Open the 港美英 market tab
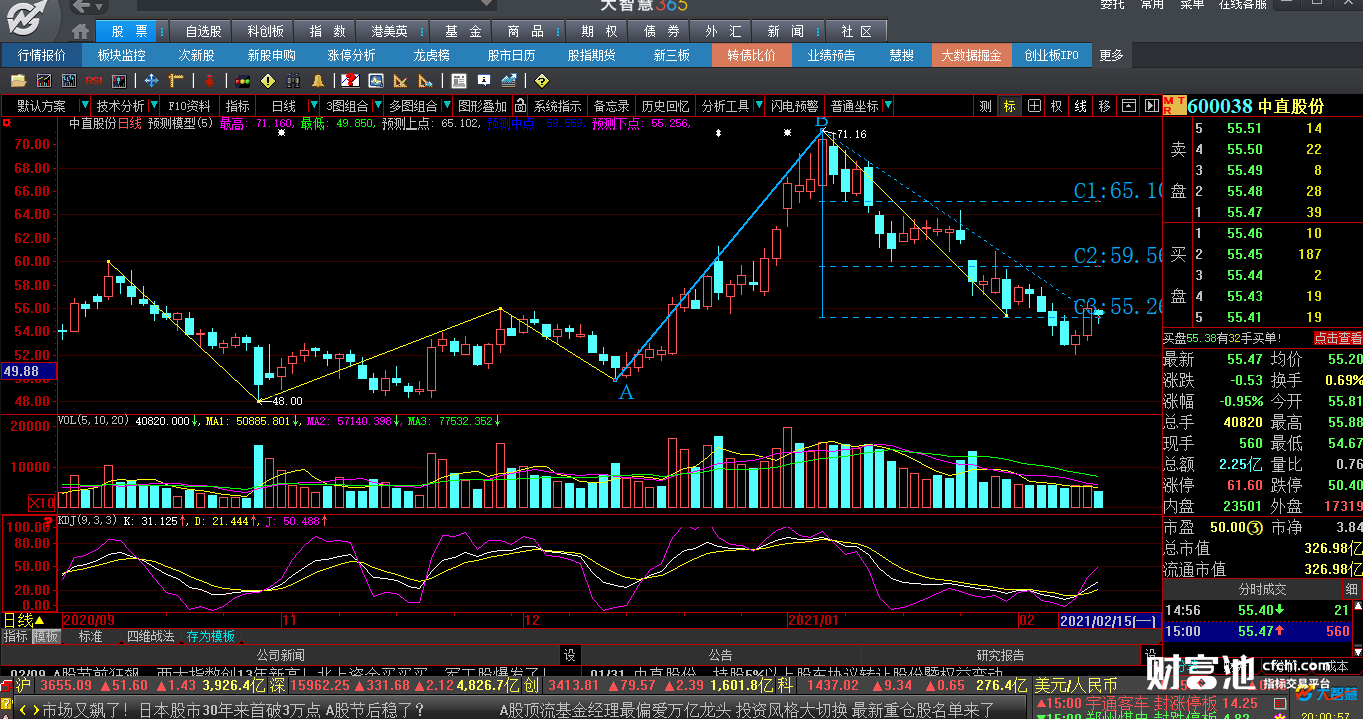This screenshot has height=719, width=1363. click(x=389, y=32)
